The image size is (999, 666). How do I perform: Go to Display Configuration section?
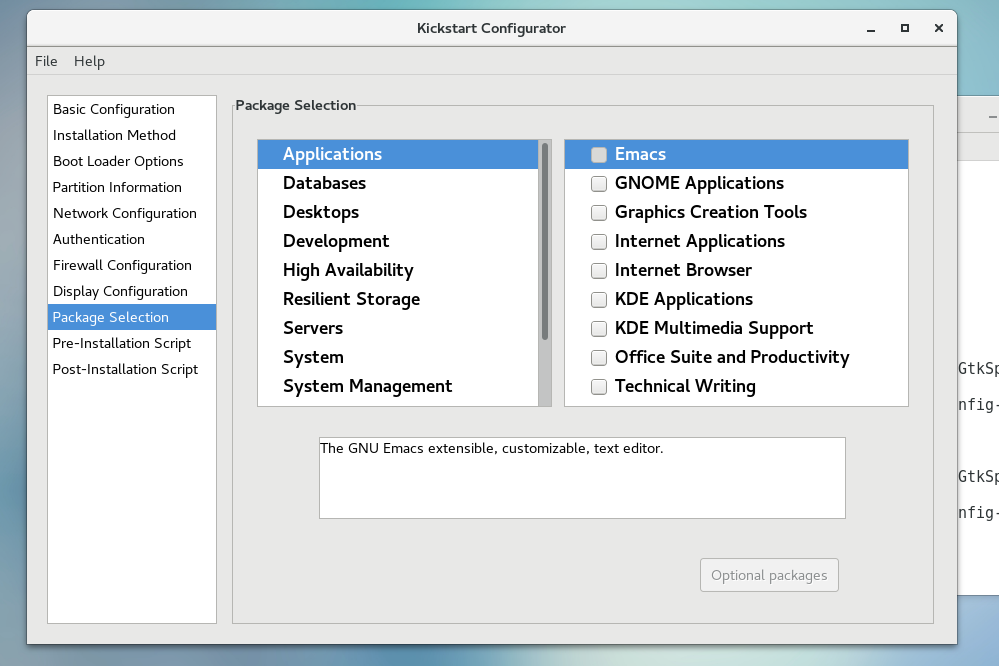132,291
